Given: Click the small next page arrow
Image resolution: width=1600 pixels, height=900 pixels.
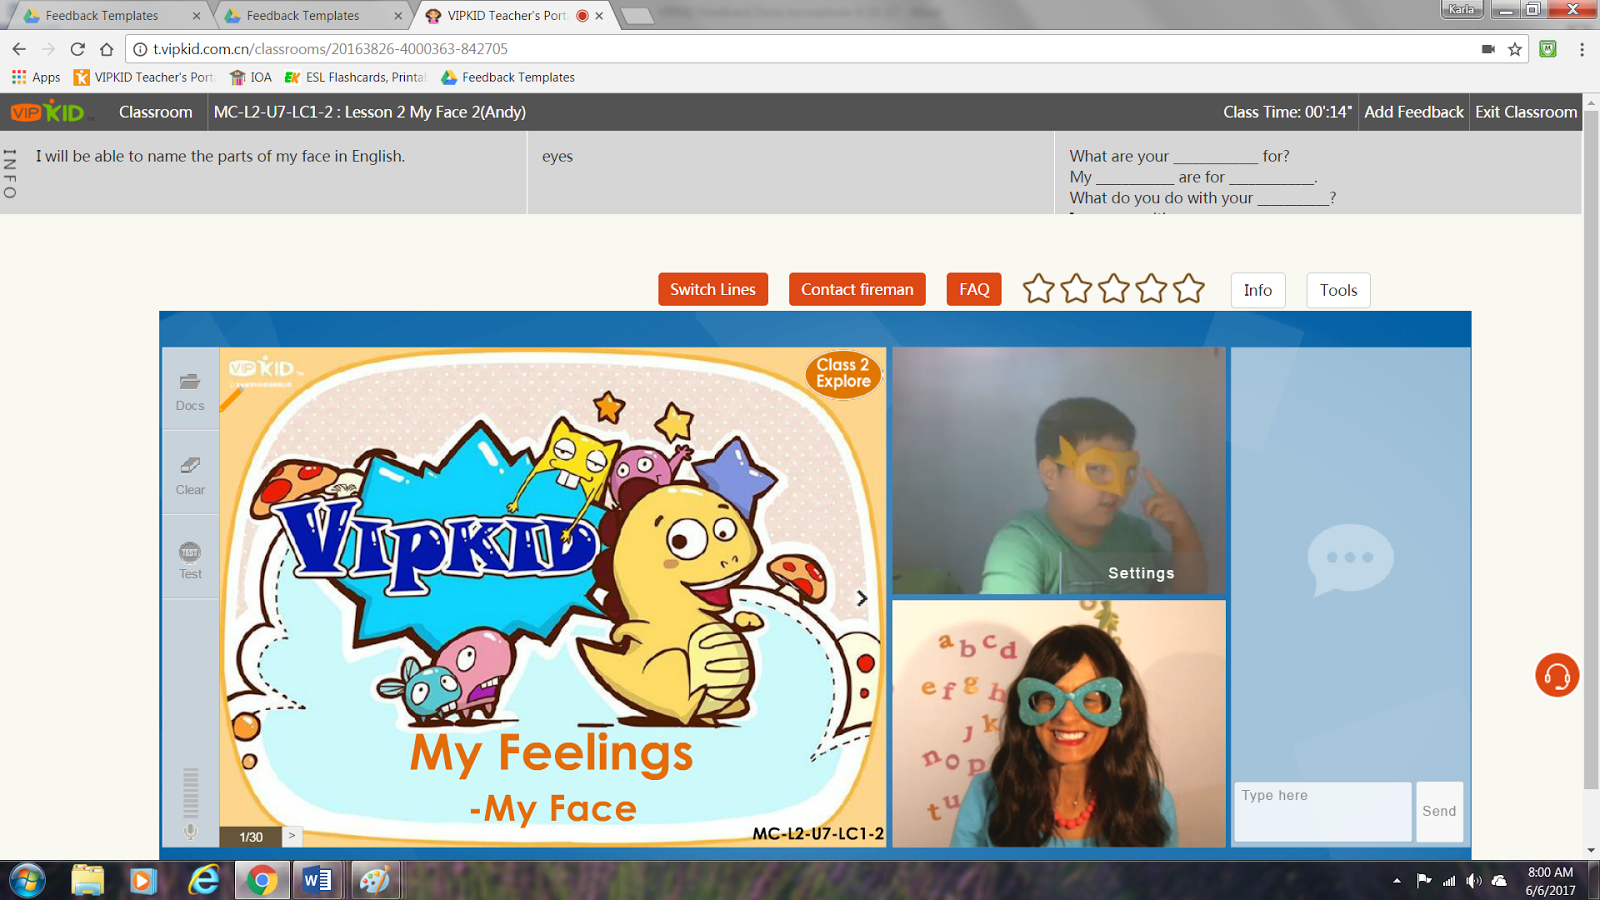Looking at the screenshot, I should click(x=292, y=836).
